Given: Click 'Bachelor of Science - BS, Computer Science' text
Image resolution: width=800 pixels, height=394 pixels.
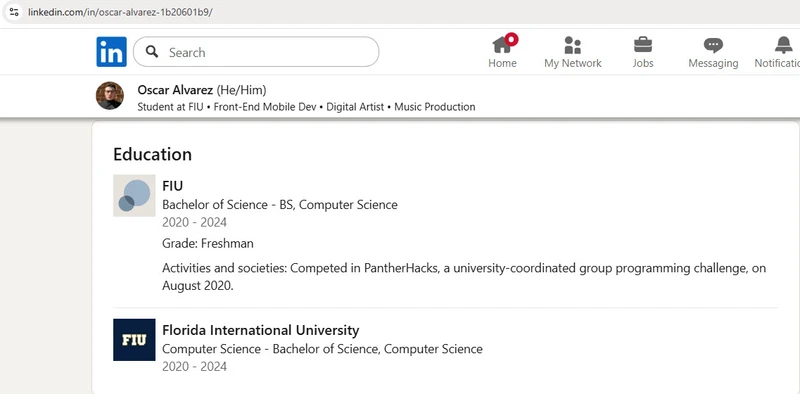Looking at the screenshot, I should coord(280,205).
